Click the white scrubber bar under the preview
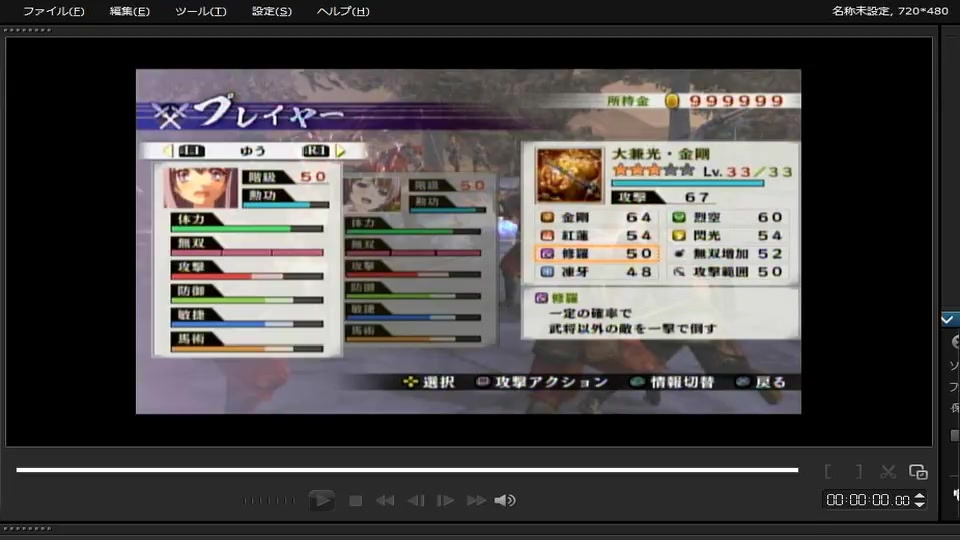The height and width of the screenshot is (540, 960). click(407, 470)
